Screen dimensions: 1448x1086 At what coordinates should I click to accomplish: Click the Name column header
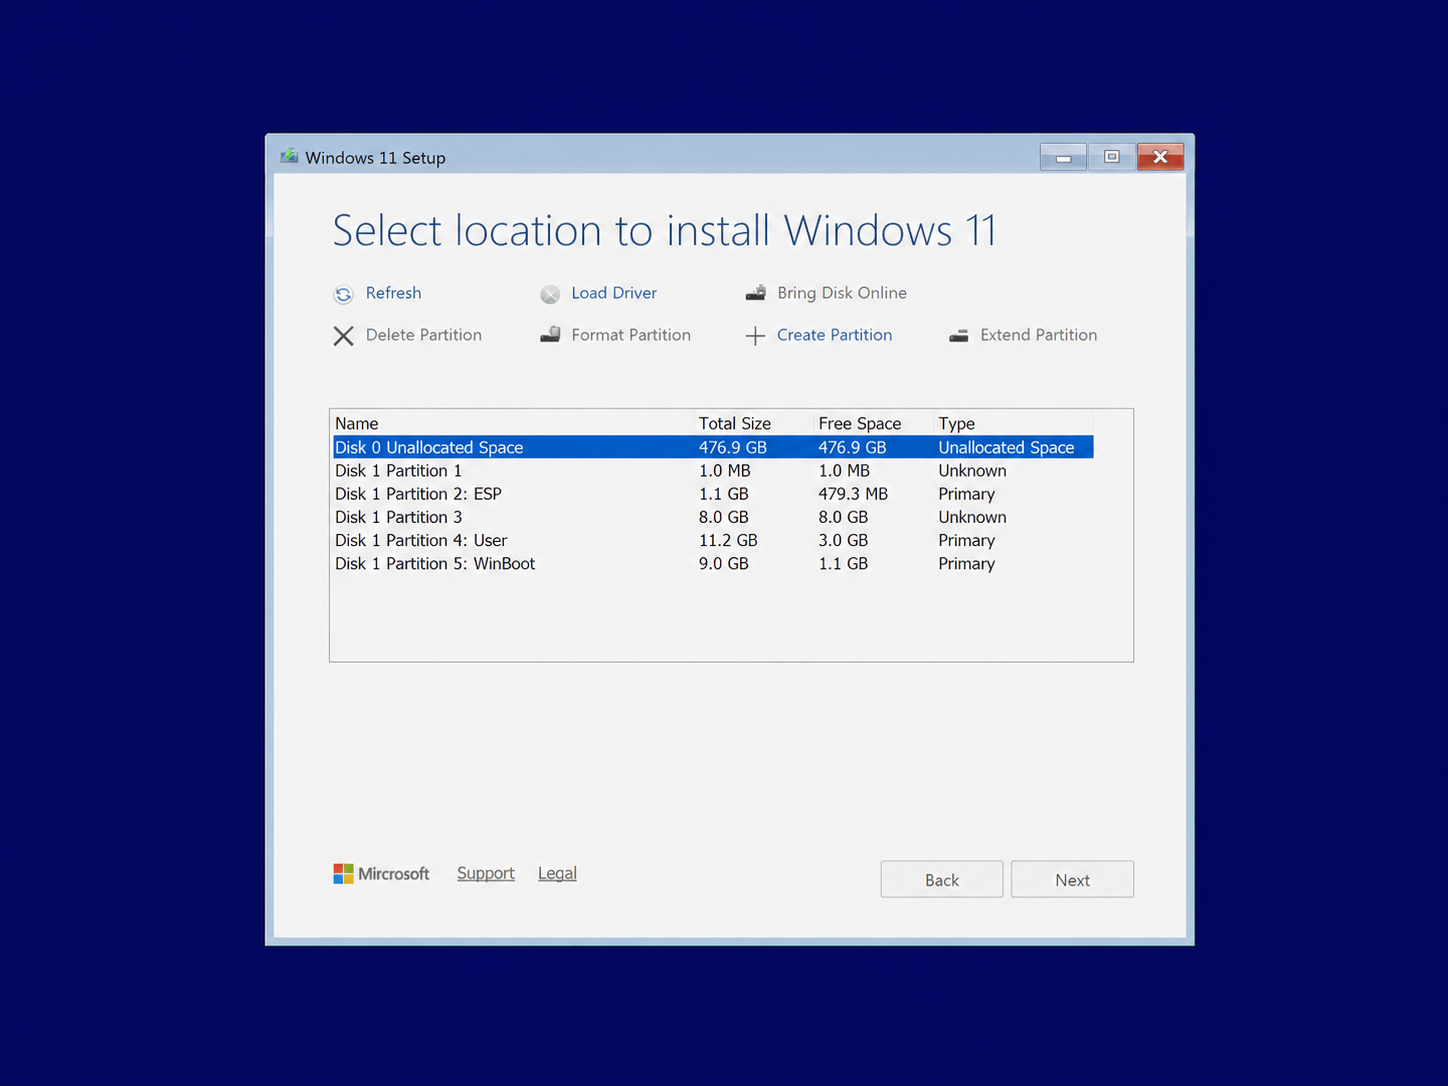[513, 423]
